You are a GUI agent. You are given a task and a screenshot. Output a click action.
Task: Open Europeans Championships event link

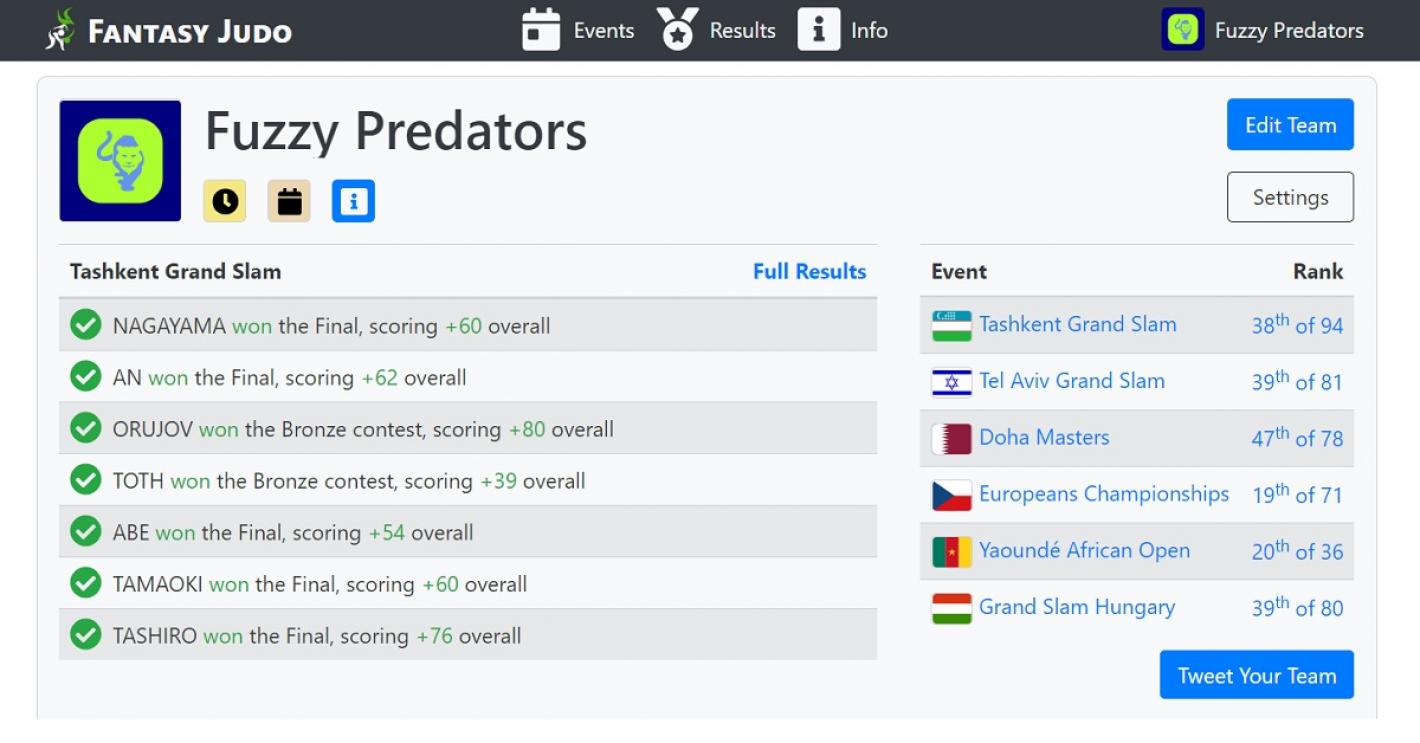coord(1103,494)
